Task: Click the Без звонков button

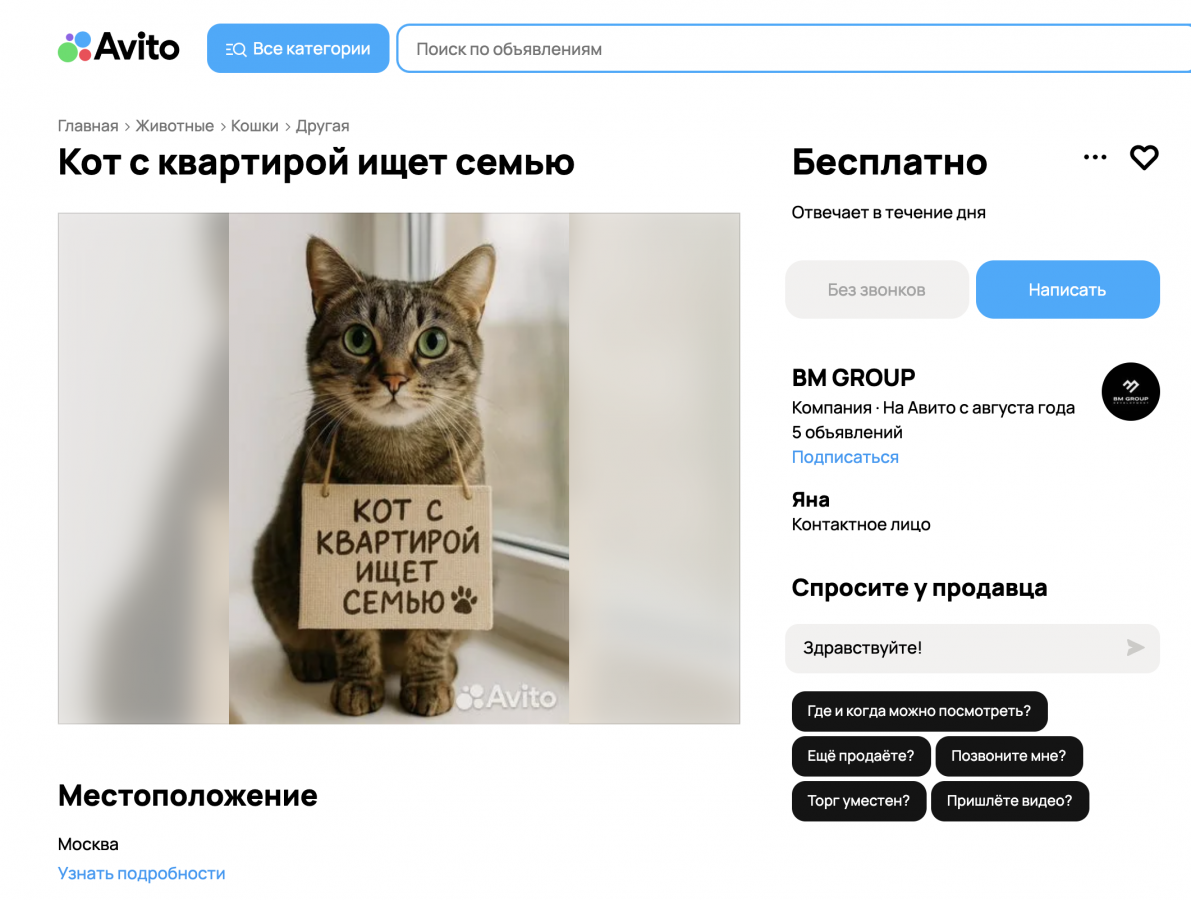Action: (877, 289)
